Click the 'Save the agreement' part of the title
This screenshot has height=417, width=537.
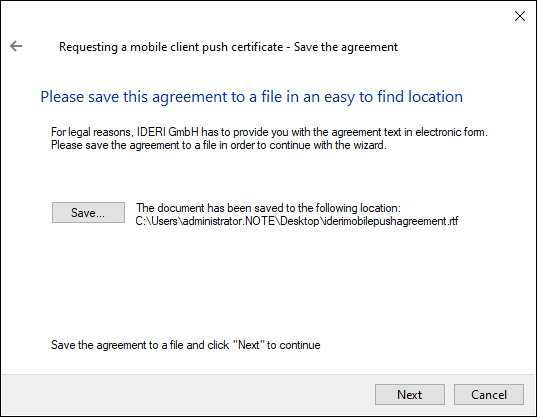[x=346, y=47]
